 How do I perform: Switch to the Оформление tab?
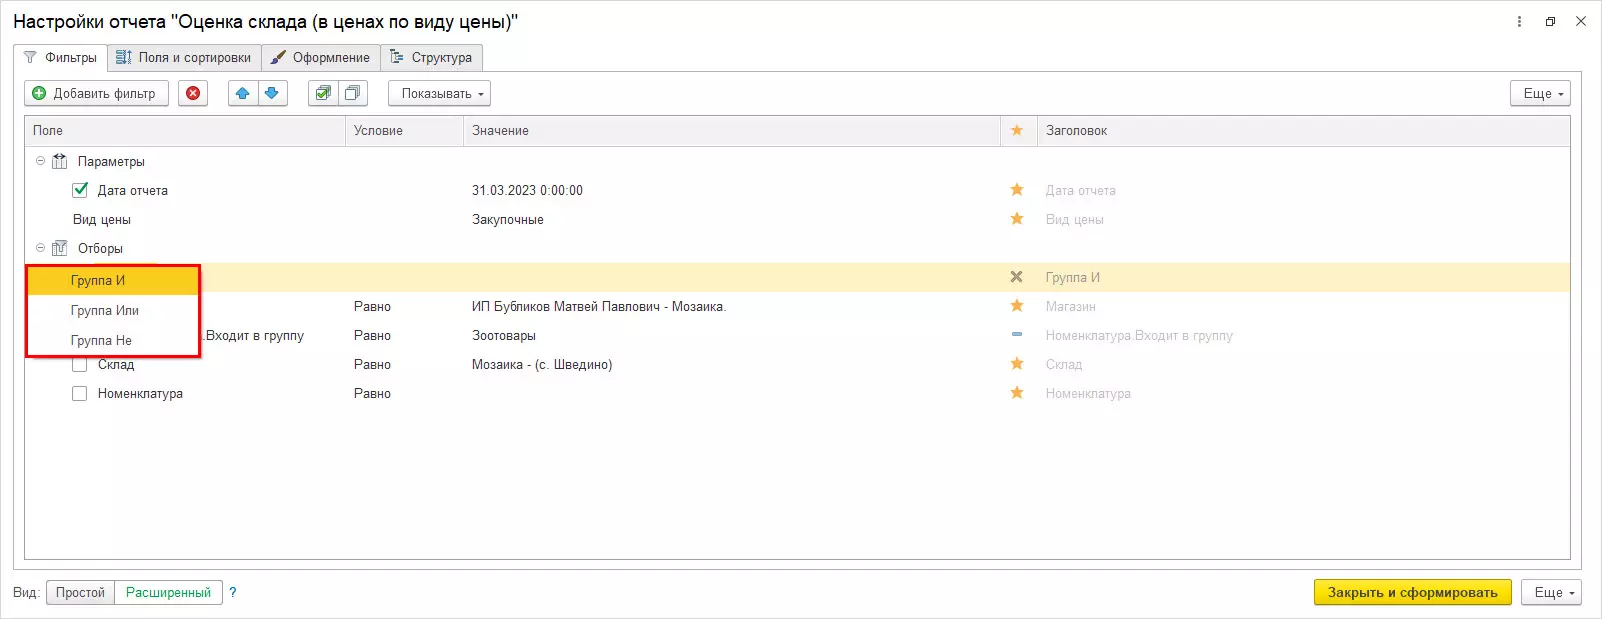(x=321, y=57)
